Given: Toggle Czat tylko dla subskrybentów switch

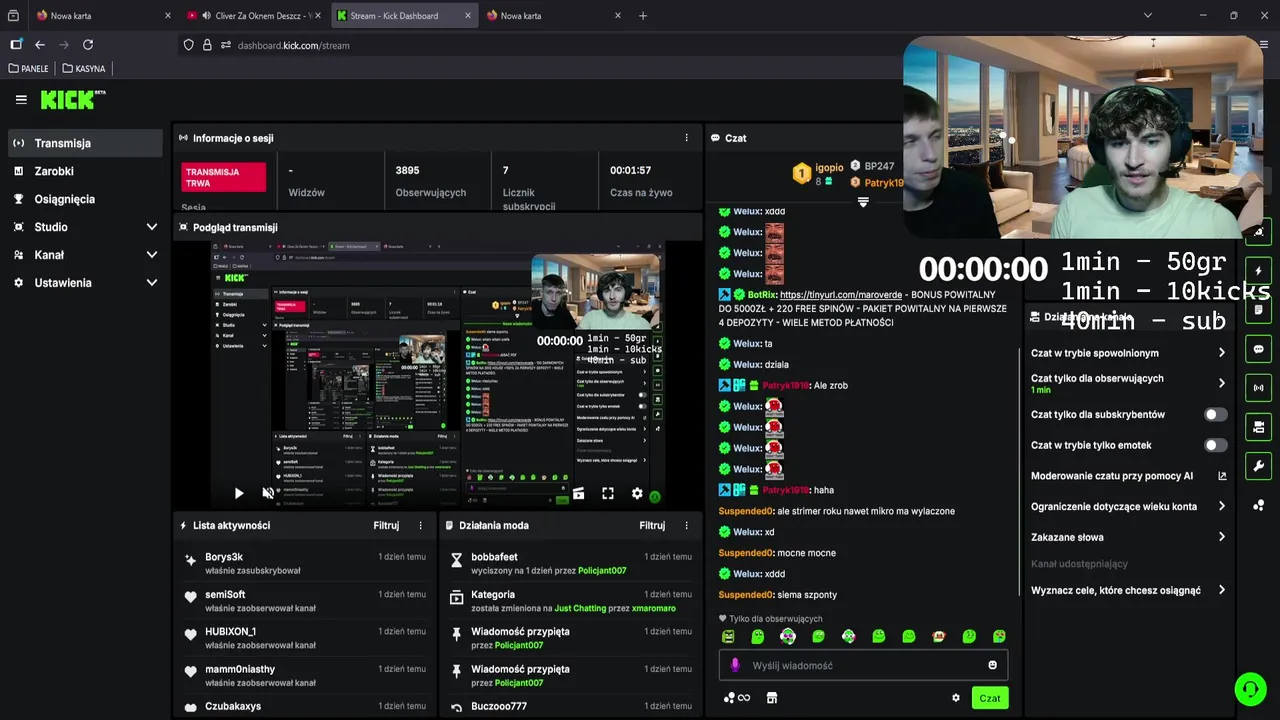Looking at the screenshot, I should 1215,414.
